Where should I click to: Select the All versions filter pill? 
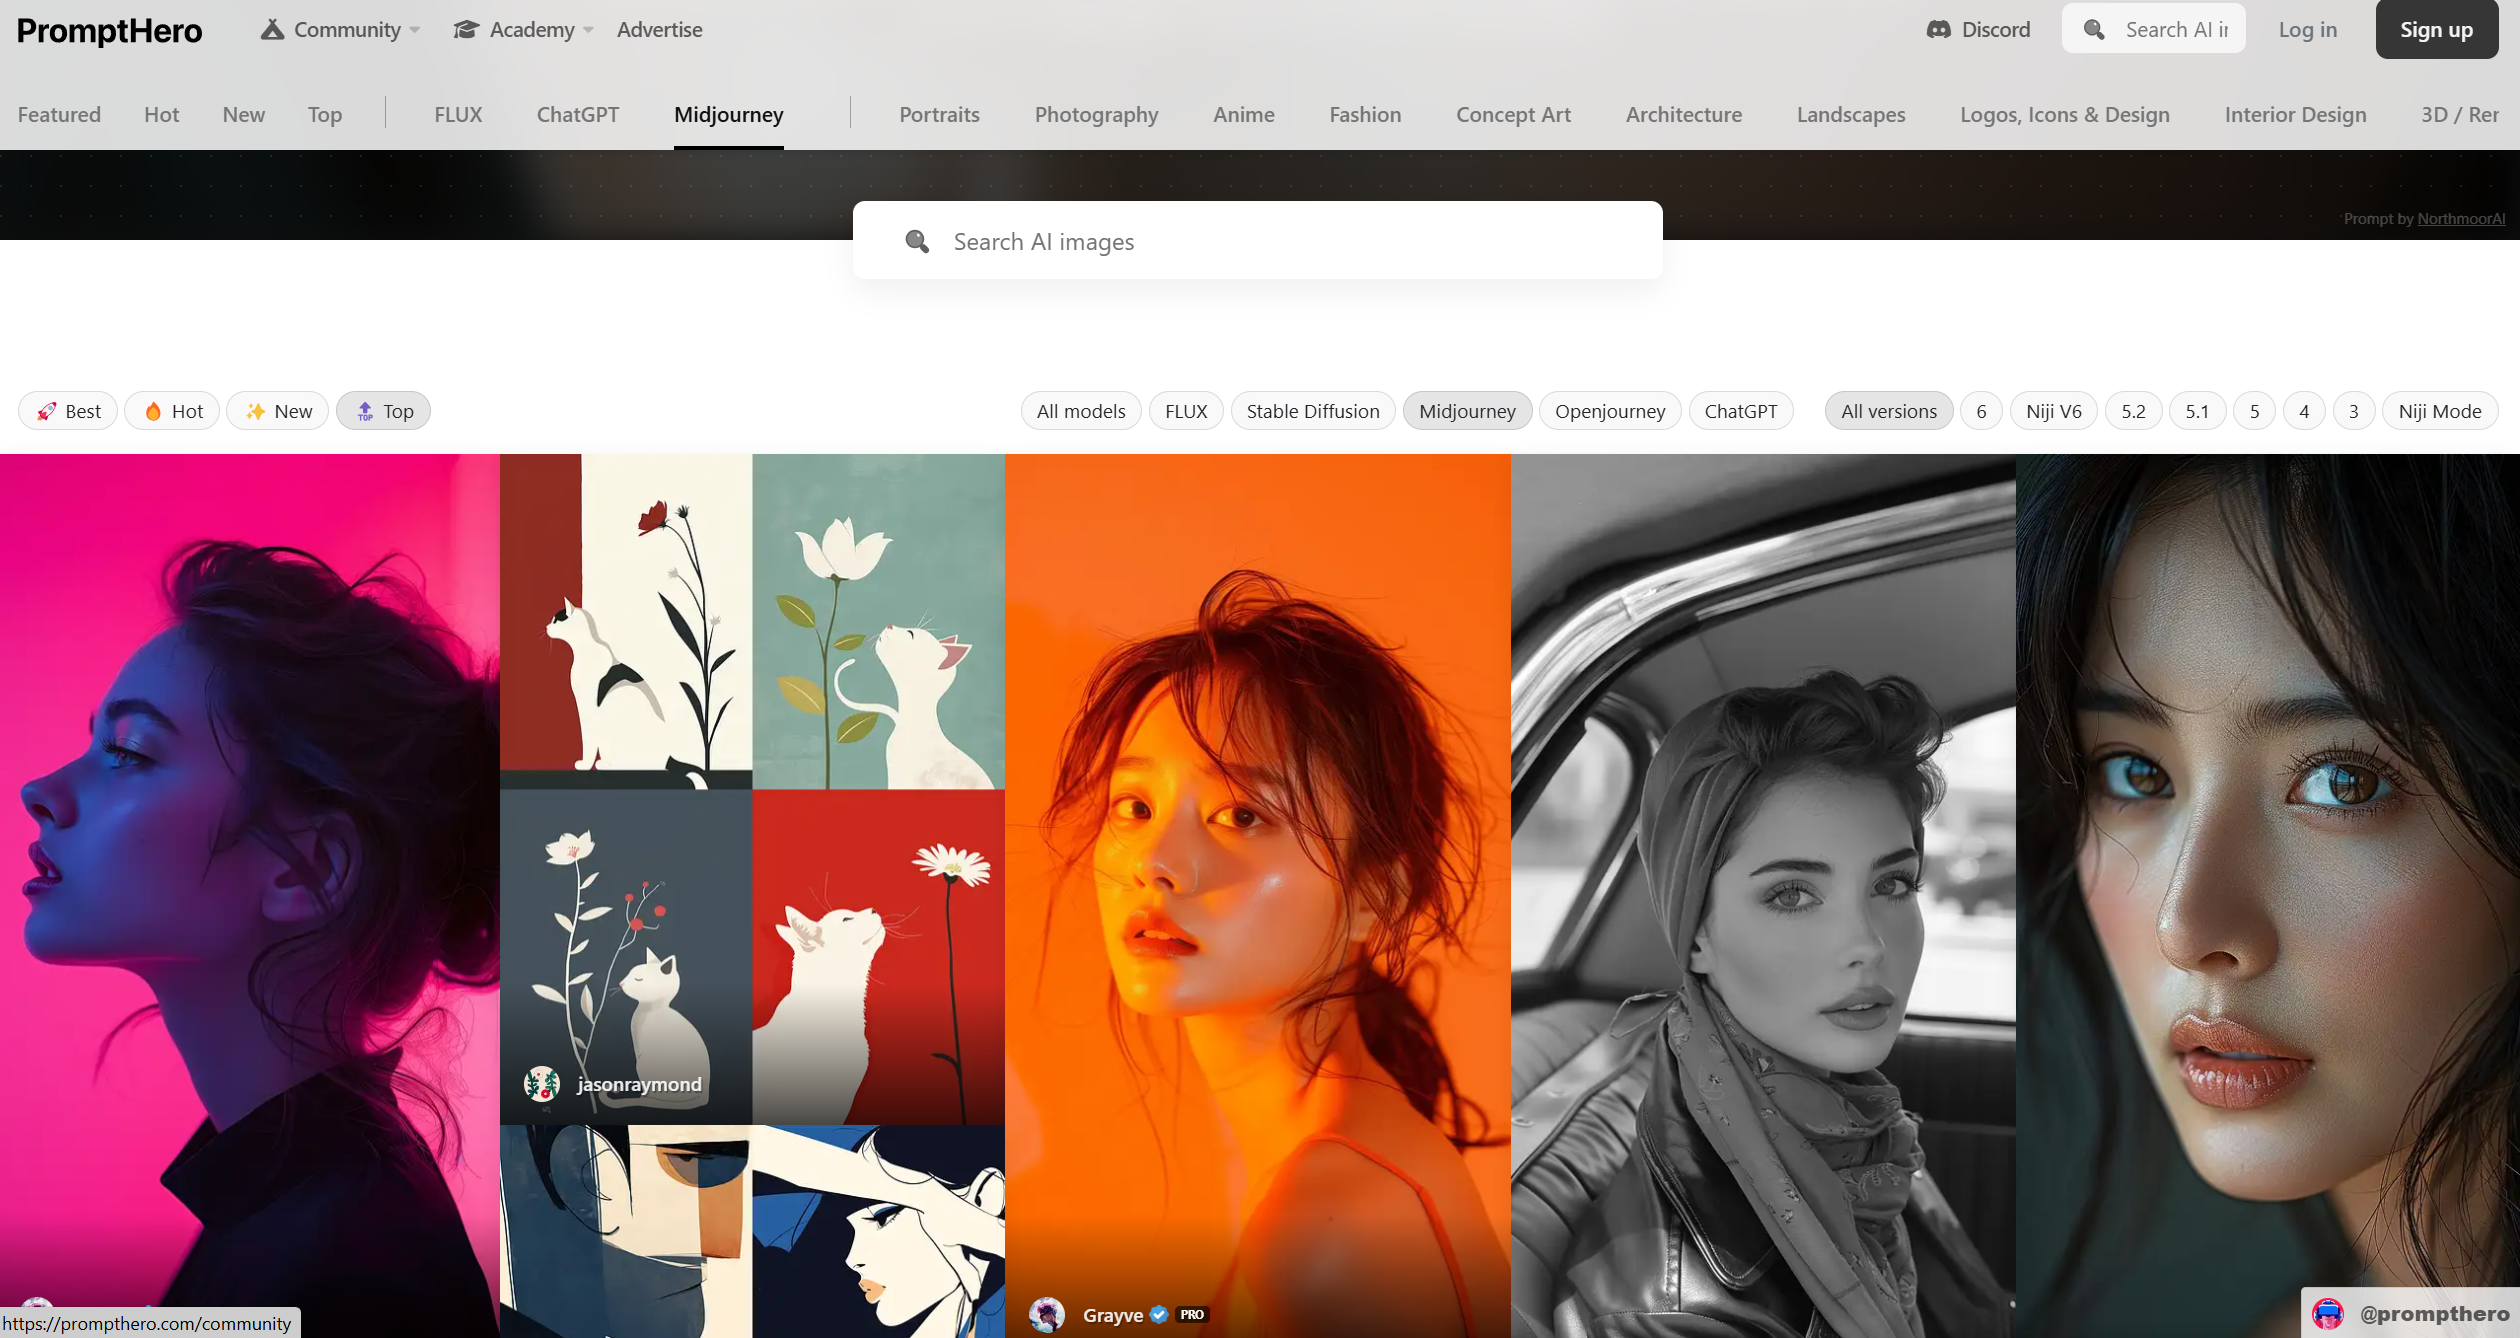[1888, 411]
